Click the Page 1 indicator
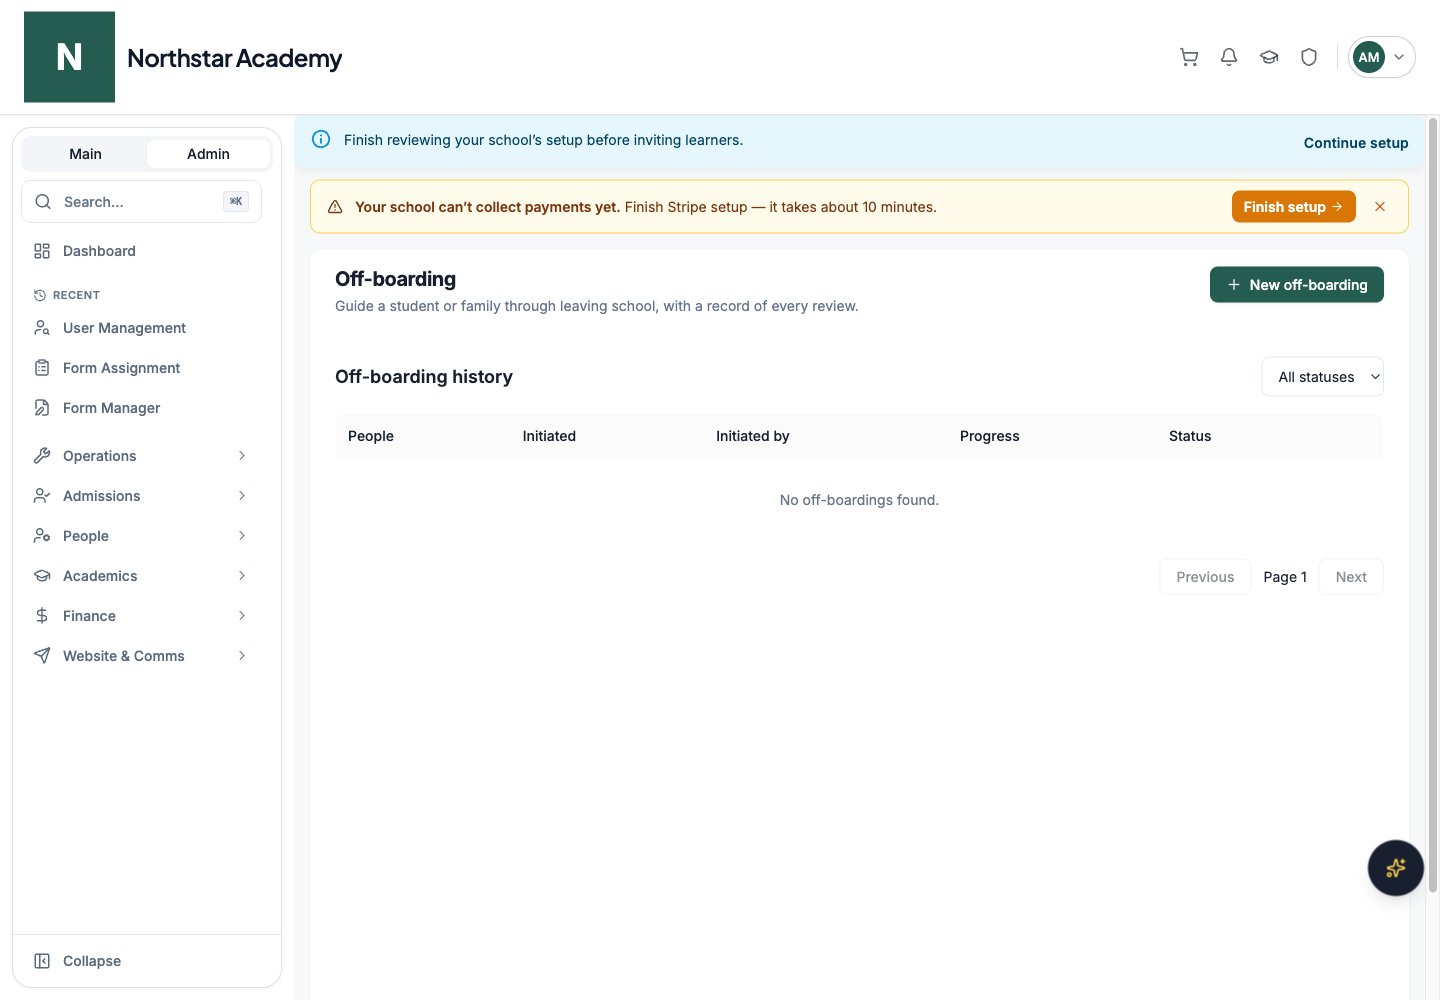Image resolution: width=1440 pixels, height=1000 pixels. click(x=1285, y=577)
